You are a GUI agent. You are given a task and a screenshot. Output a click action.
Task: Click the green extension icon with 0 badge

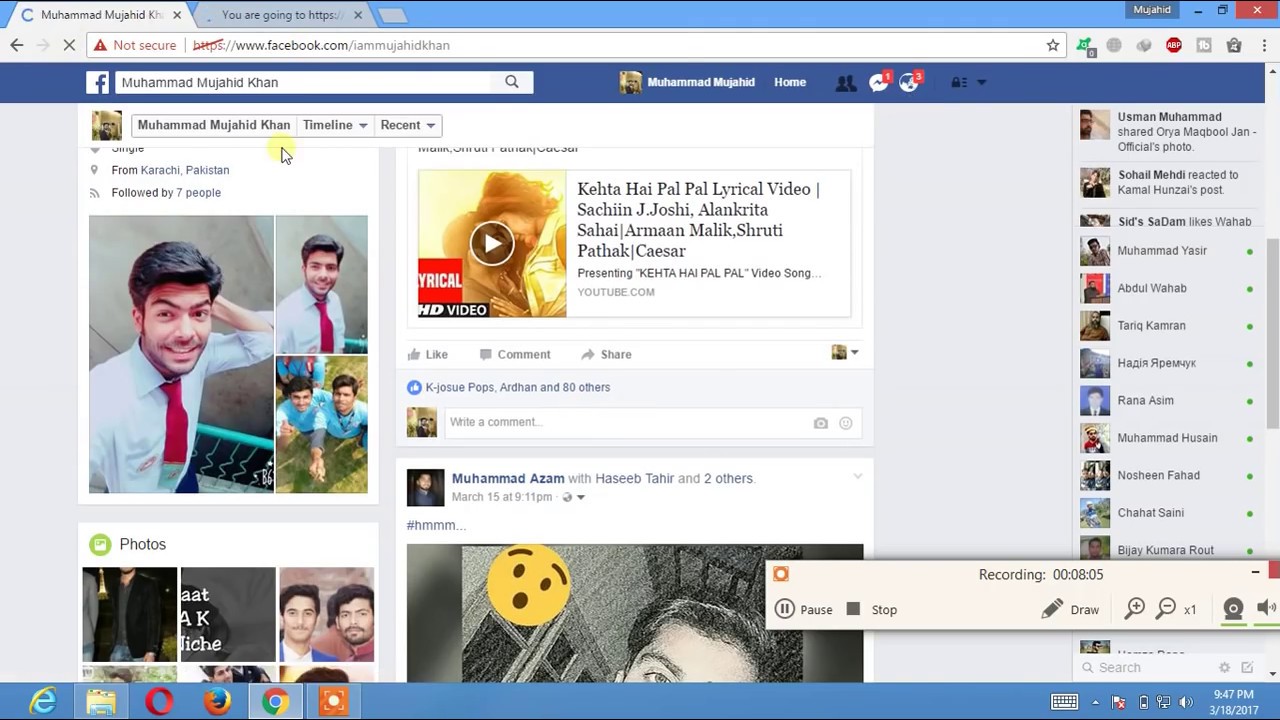(x=1085, y=46)
